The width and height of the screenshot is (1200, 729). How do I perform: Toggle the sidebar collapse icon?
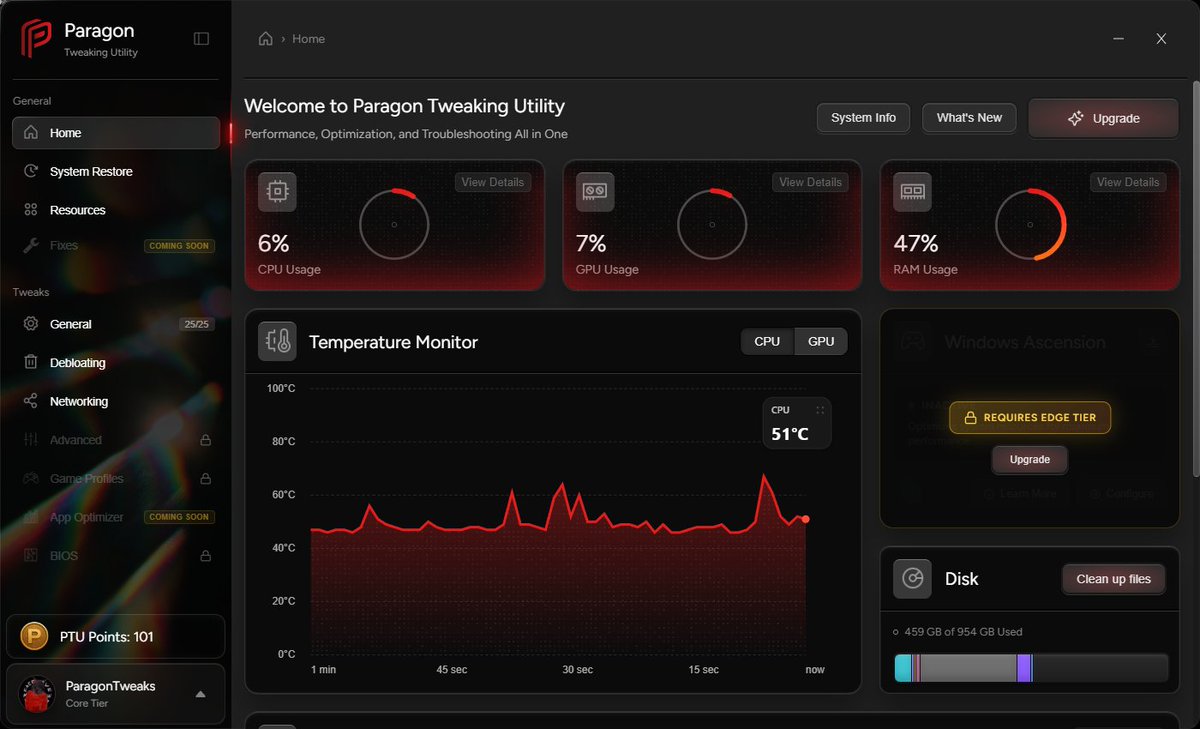pos(201,39)
